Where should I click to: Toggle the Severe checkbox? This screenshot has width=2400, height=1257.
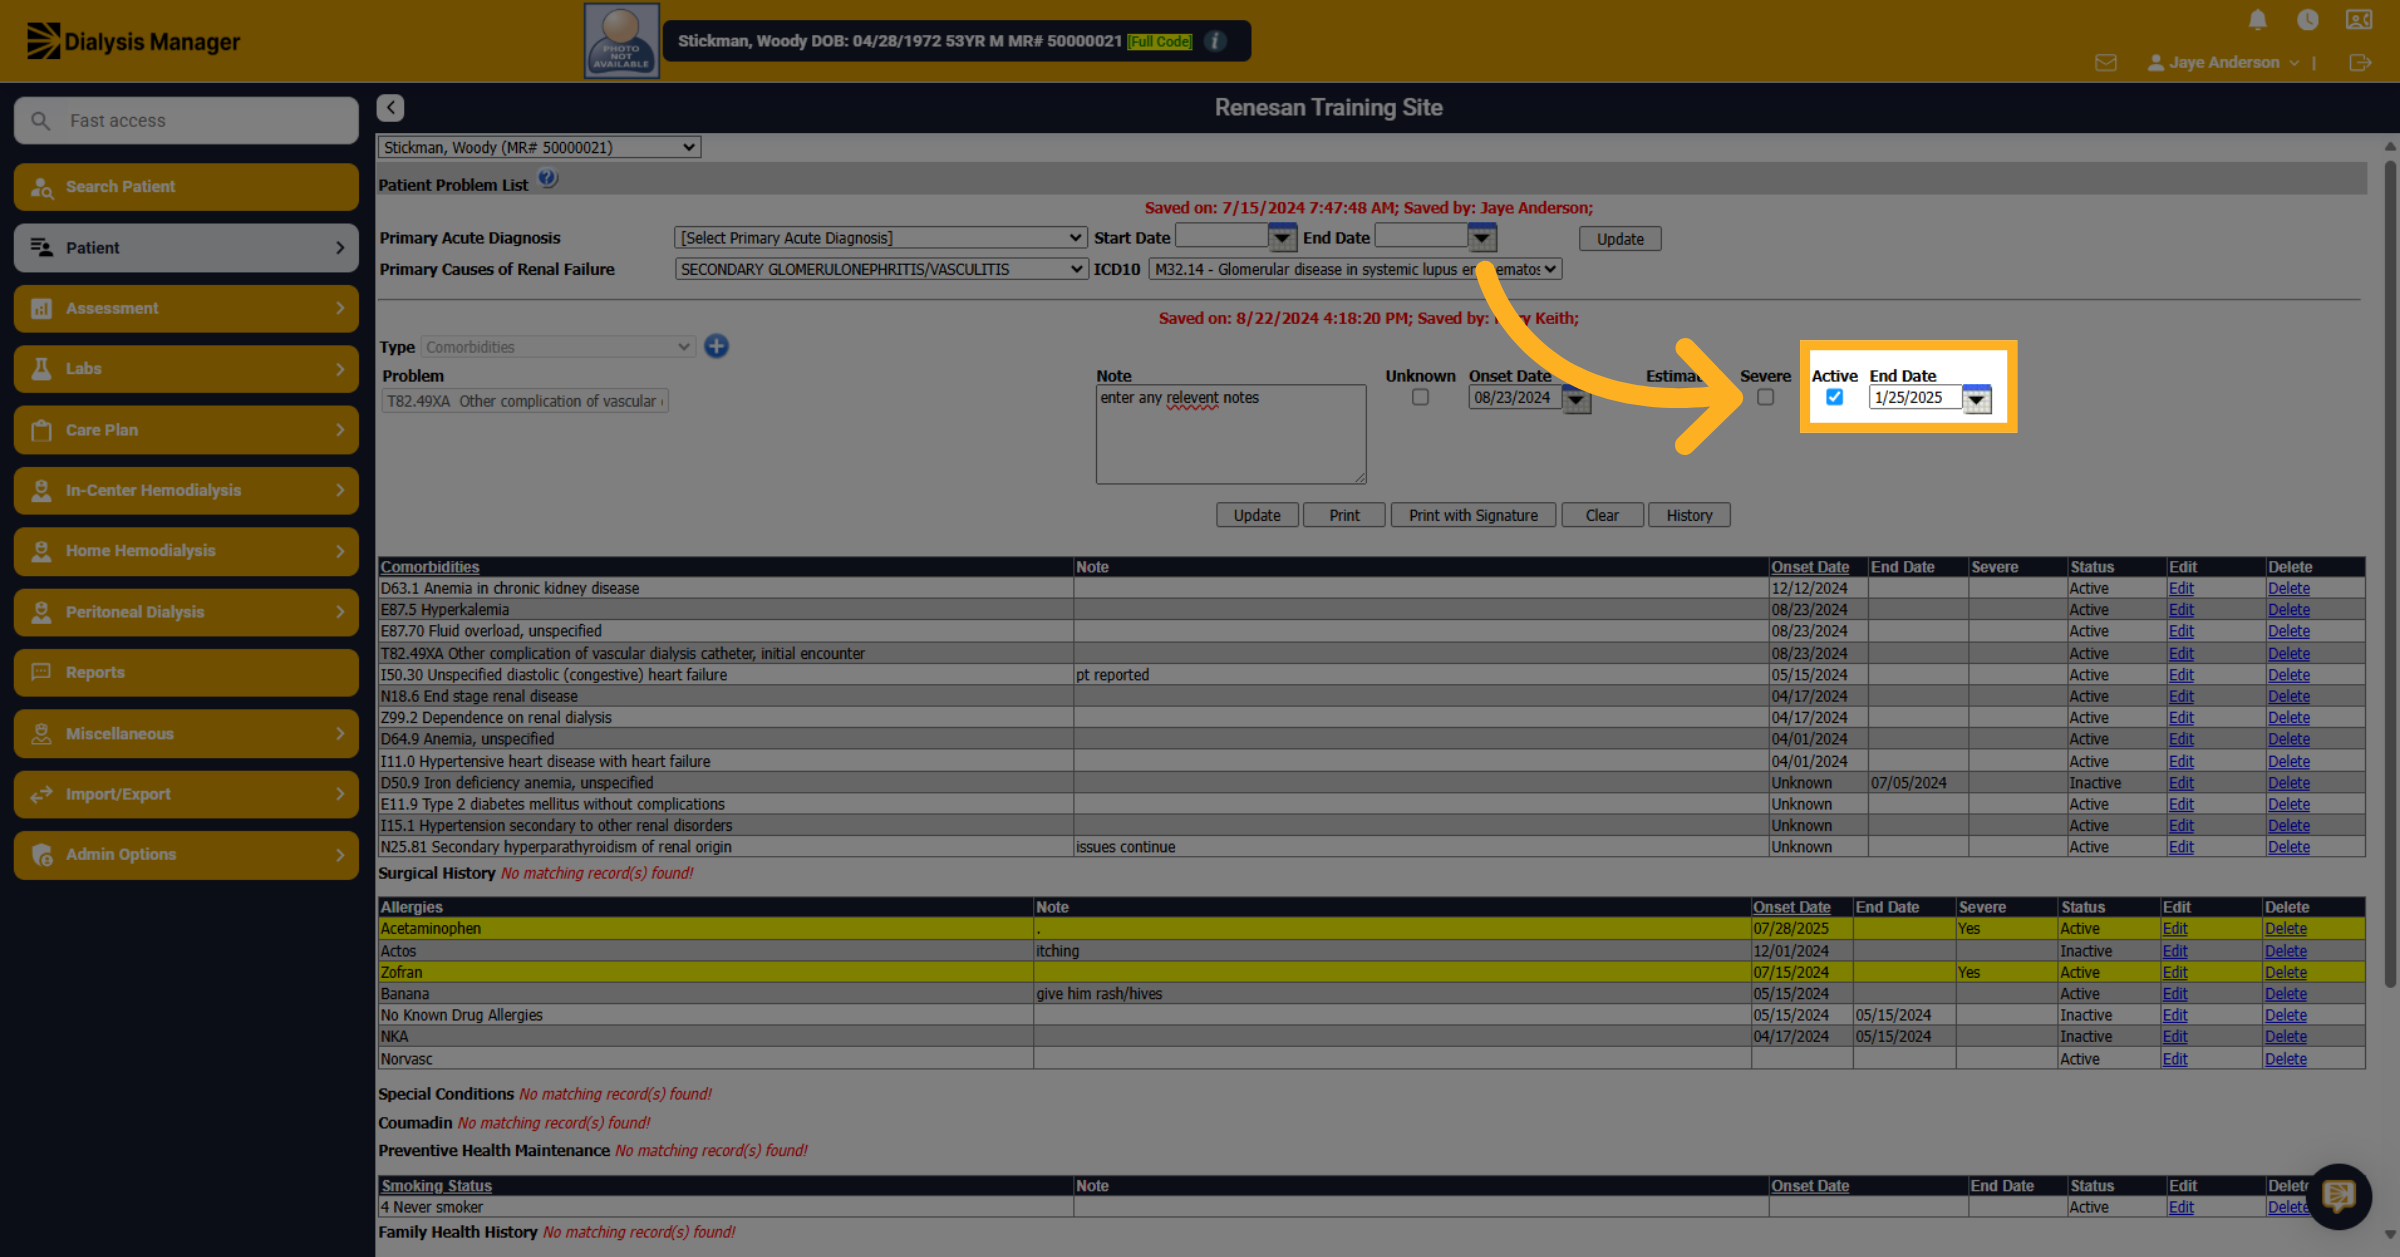pos(1765,397)
